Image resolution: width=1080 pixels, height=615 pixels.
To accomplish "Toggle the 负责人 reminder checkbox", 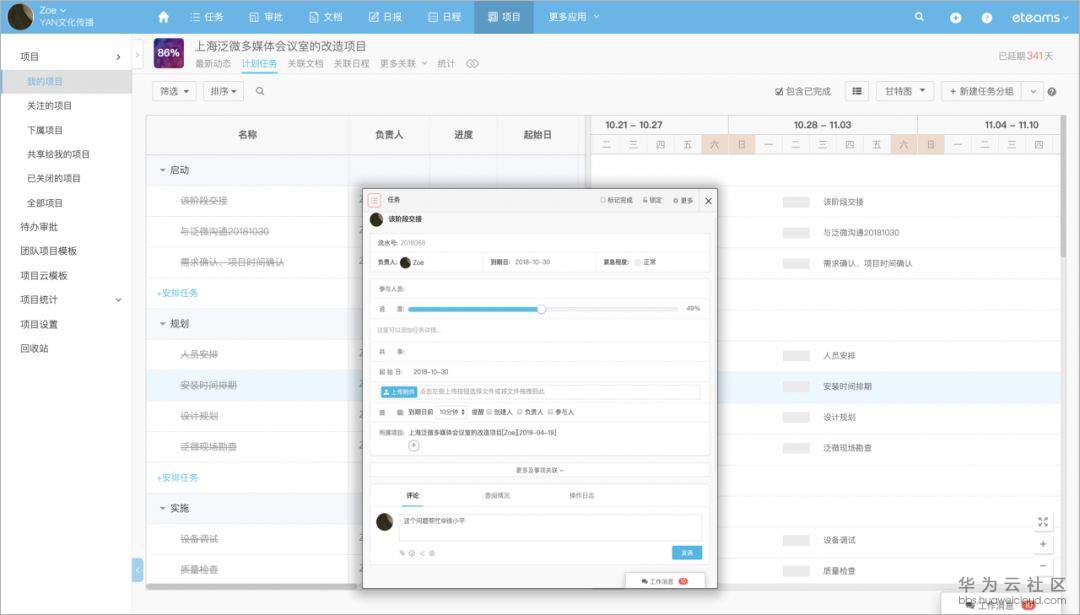I will (x=520, y=412).
